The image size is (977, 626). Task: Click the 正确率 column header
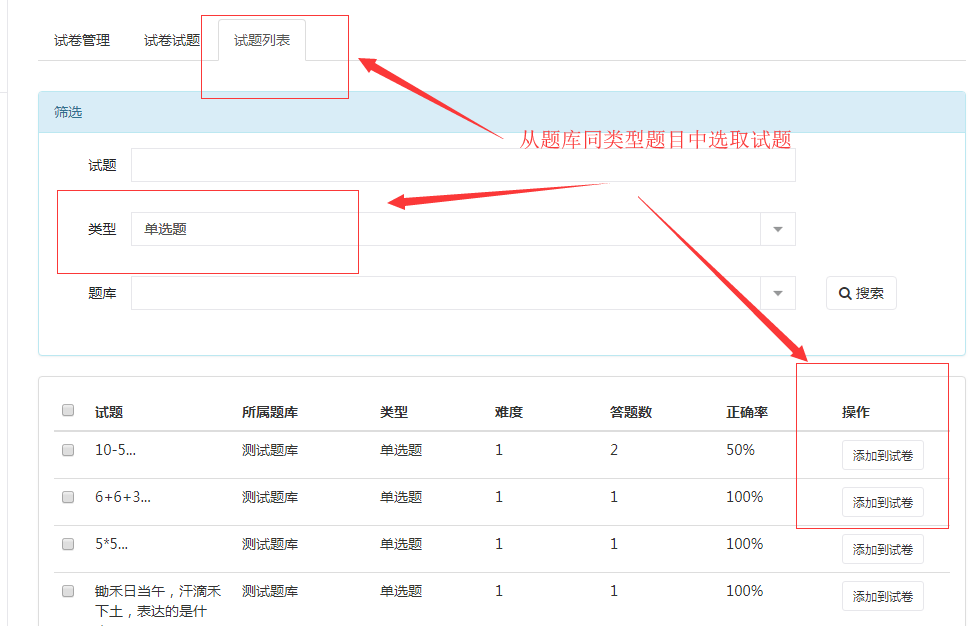coord(746,412)
